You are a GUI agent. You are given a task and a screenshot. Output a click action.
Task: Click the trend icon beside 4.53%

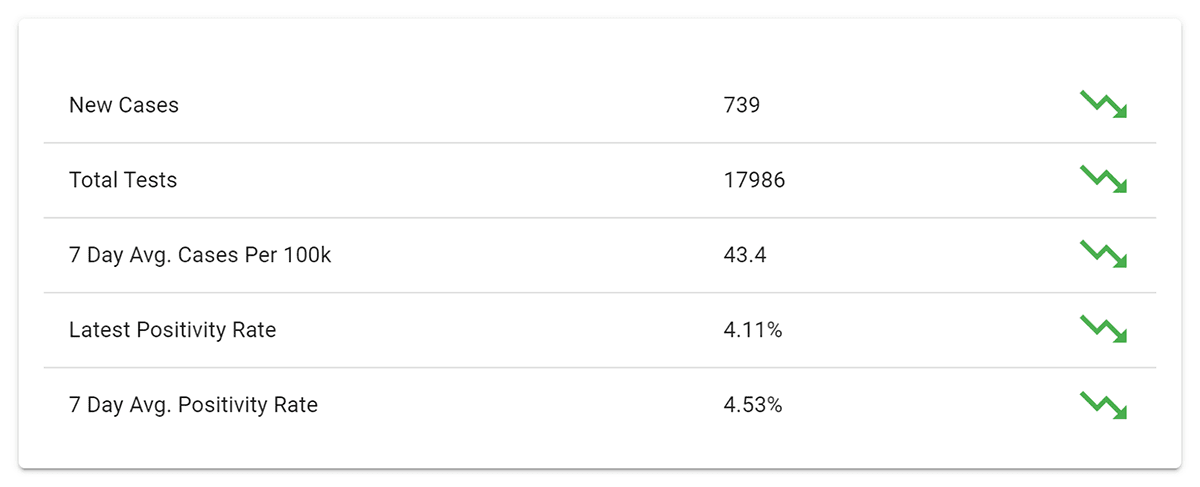(1103, 404)
